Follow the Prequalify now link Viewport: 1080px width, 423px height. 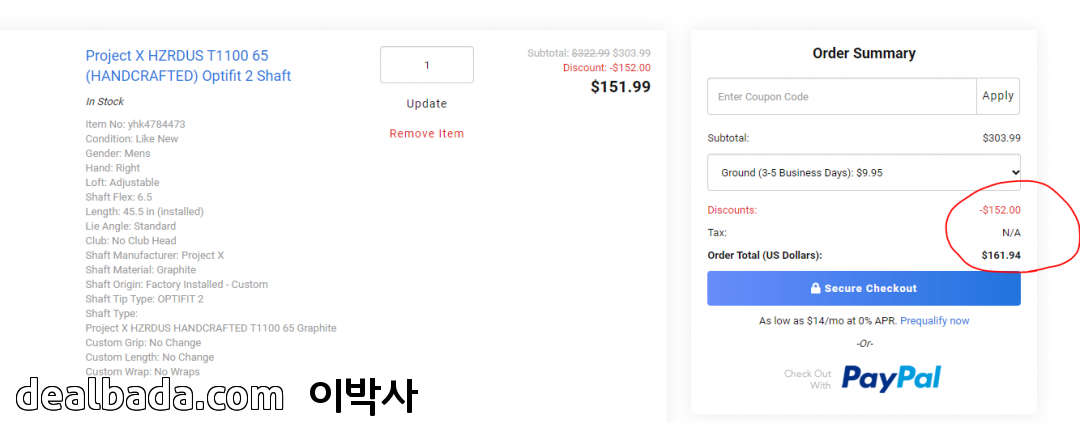[x=934, y=321]
